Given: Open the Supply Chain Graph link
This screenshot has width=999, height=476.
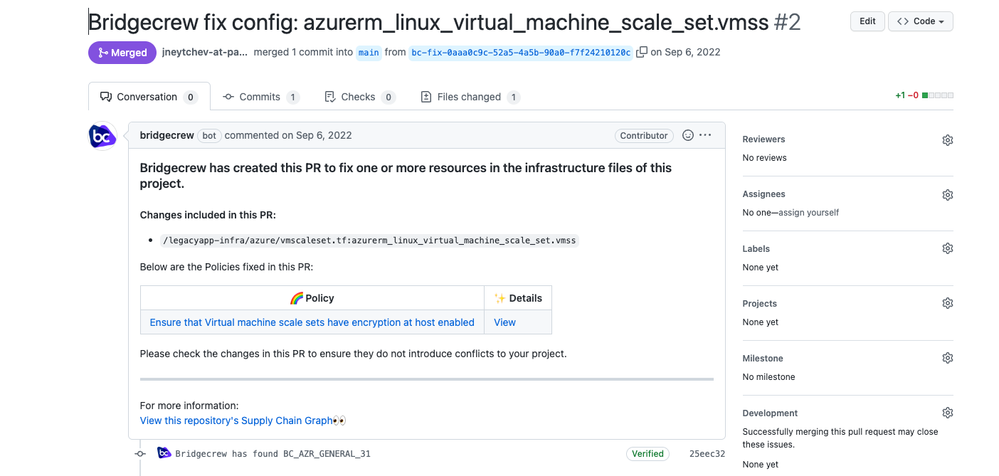Looking at the screenshot, I should tap(236, 421).
